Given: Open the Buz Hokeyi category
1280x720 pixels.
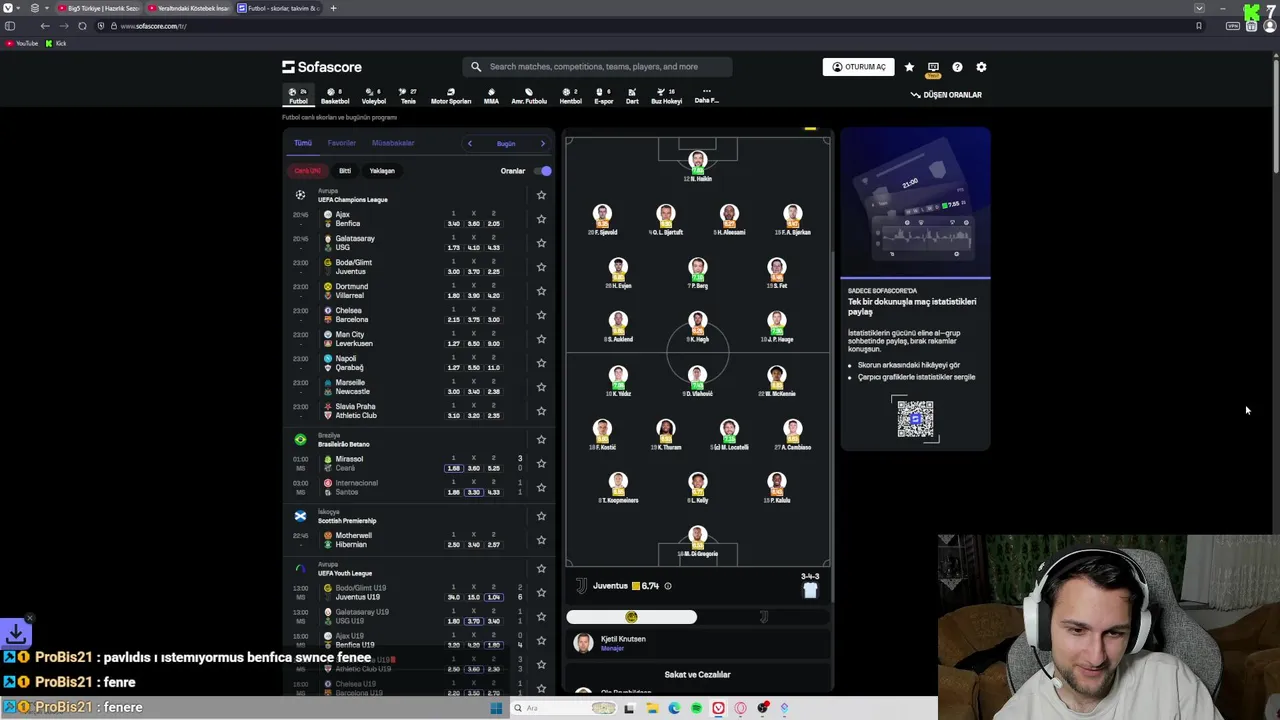Looking at the screenshot, I should pos(667,96).
